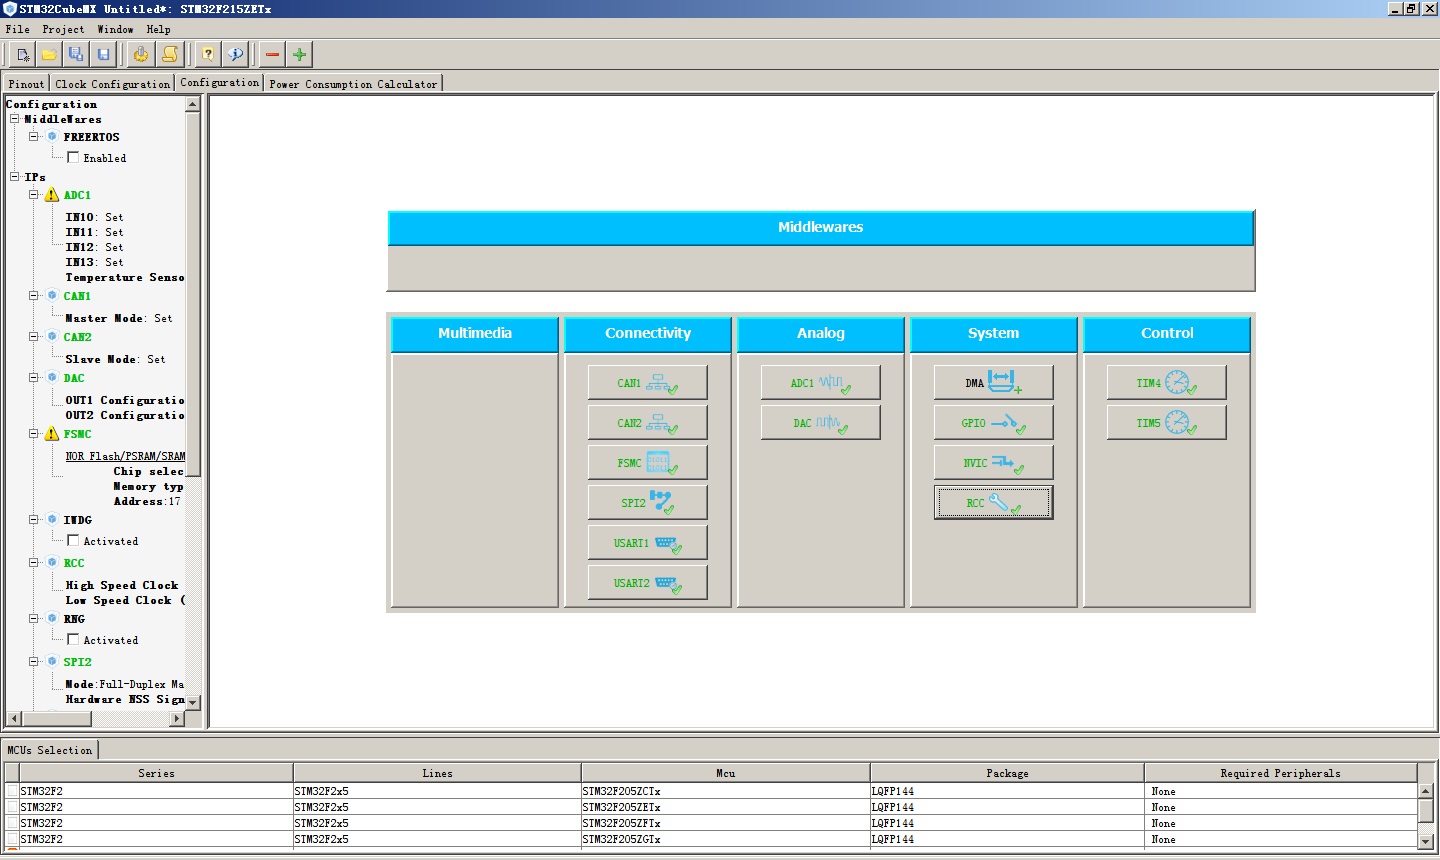Viewport: 1440px width, 860px height.
Task: Open a project with the folder icon
Action: (x=49, y=54)
